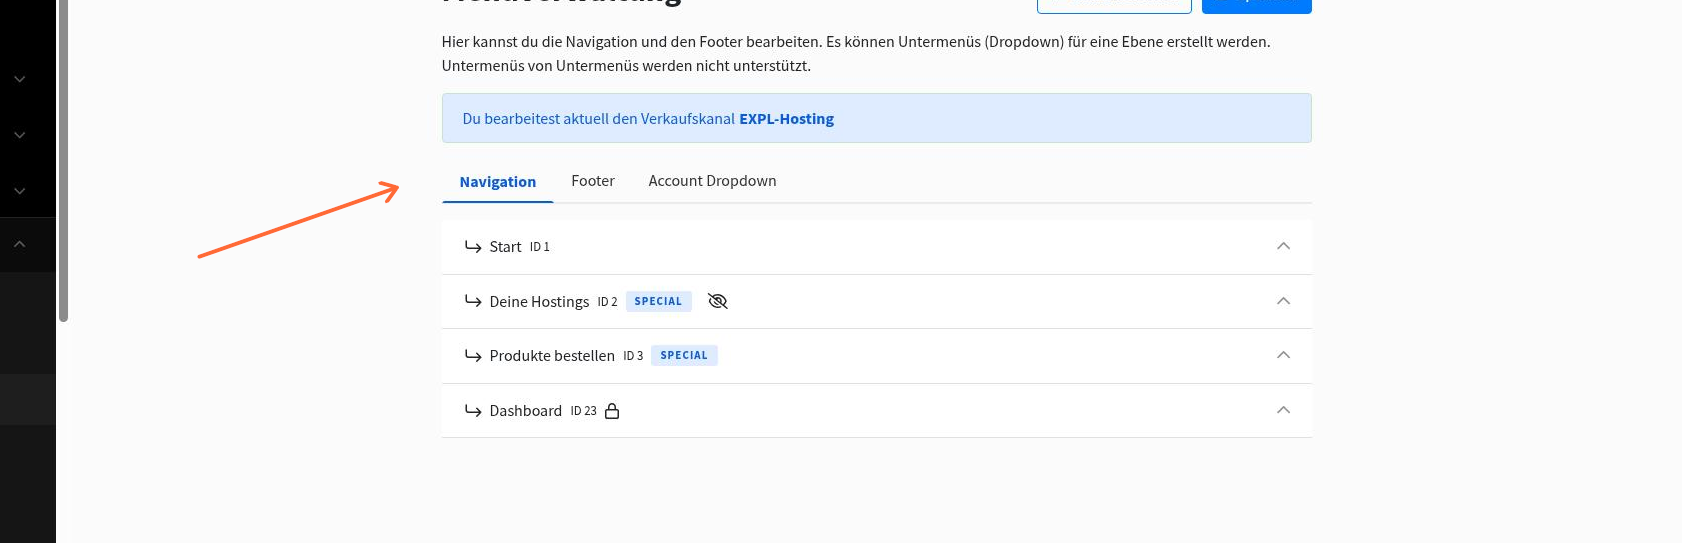Open the Account Dropdown tab
The image size is (1682, 543).
(712, 181)
